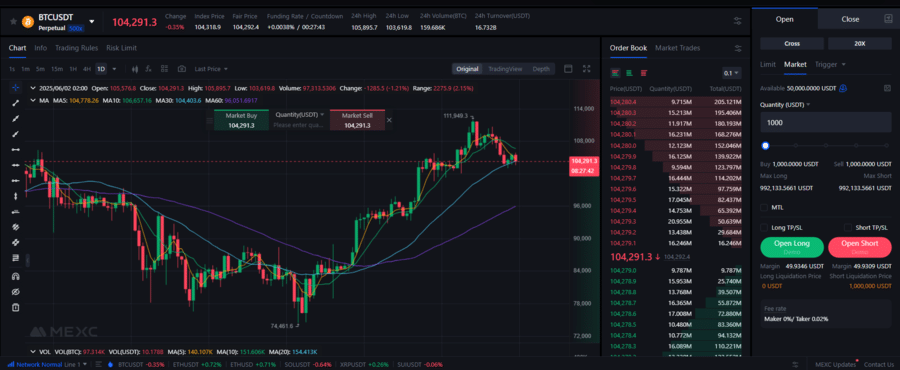Show the combined buy/sell order book view

tap(615, 73)
